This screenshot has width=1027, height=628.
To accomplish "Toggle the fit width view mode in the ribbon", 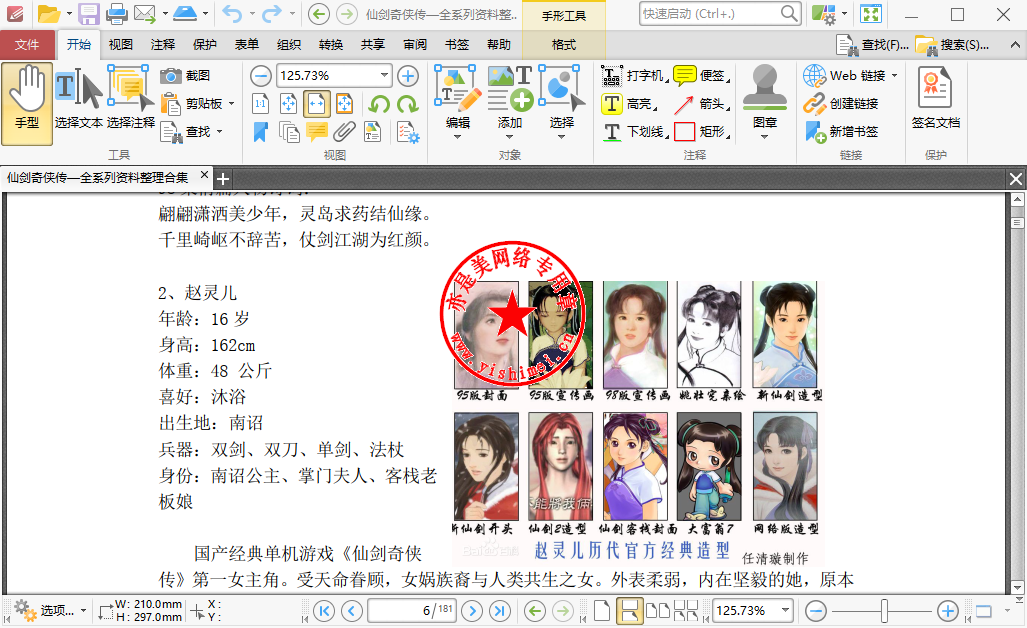I will [x=316, y=103].
